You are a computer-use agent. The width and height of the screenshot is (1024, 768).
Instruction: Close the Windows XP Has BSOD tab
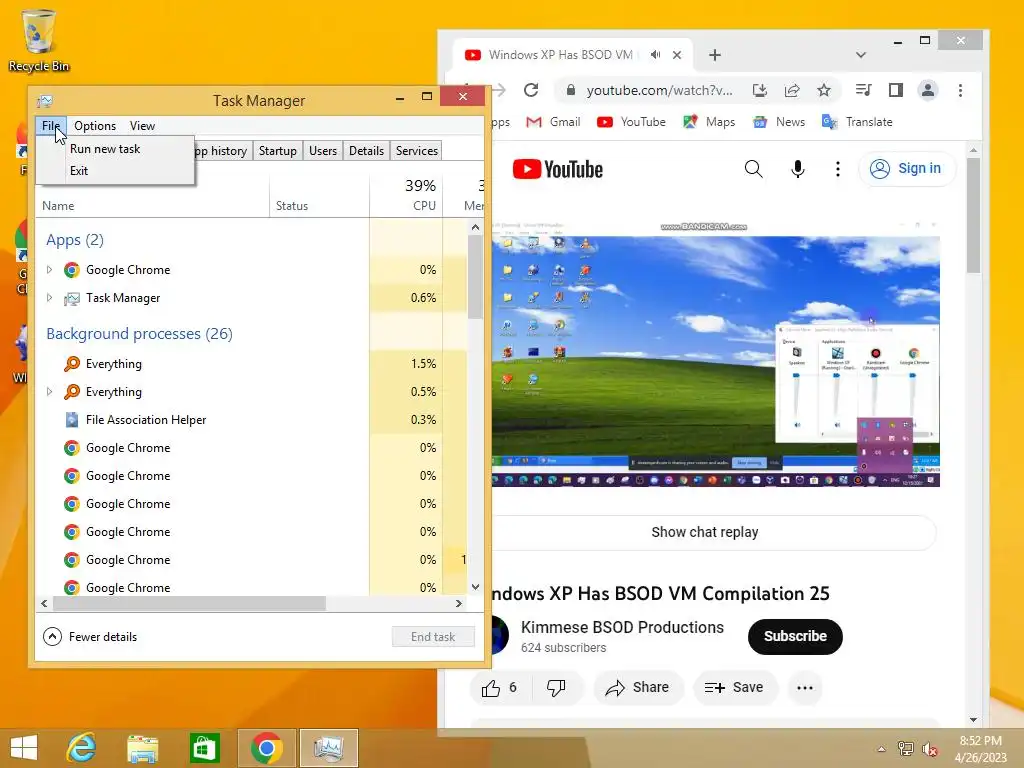677,56
